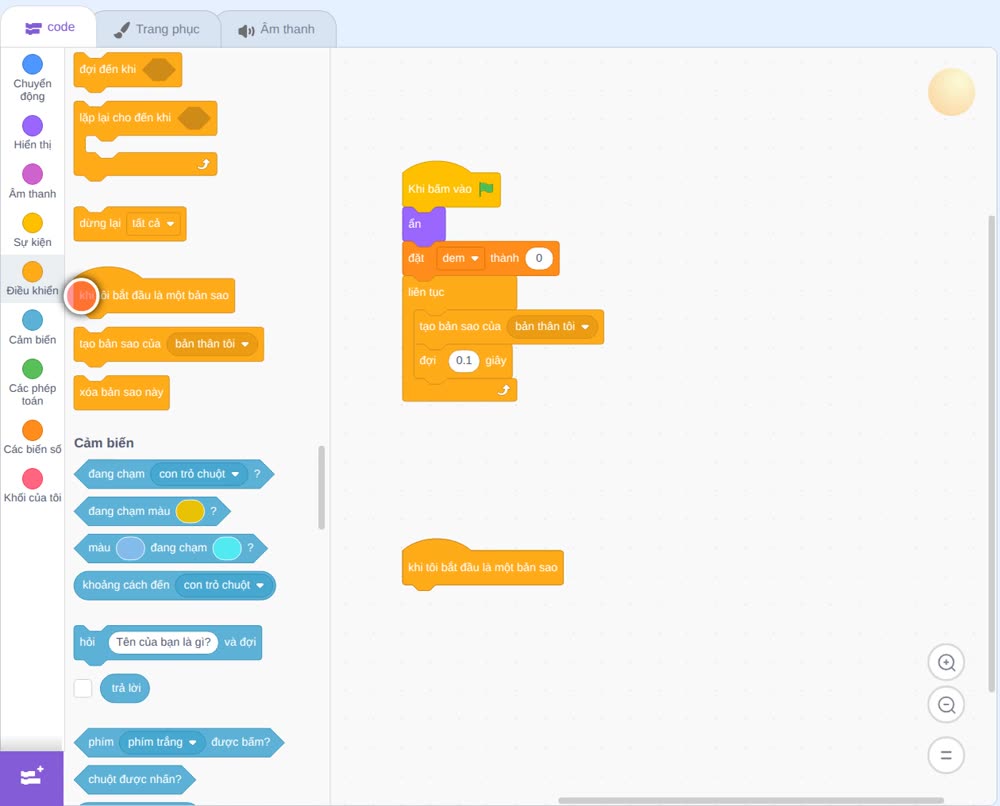Pick the cyan color in 'màu đang chạm'
This screenshot has width=1000, height=806.
click(x=227, y=548)
